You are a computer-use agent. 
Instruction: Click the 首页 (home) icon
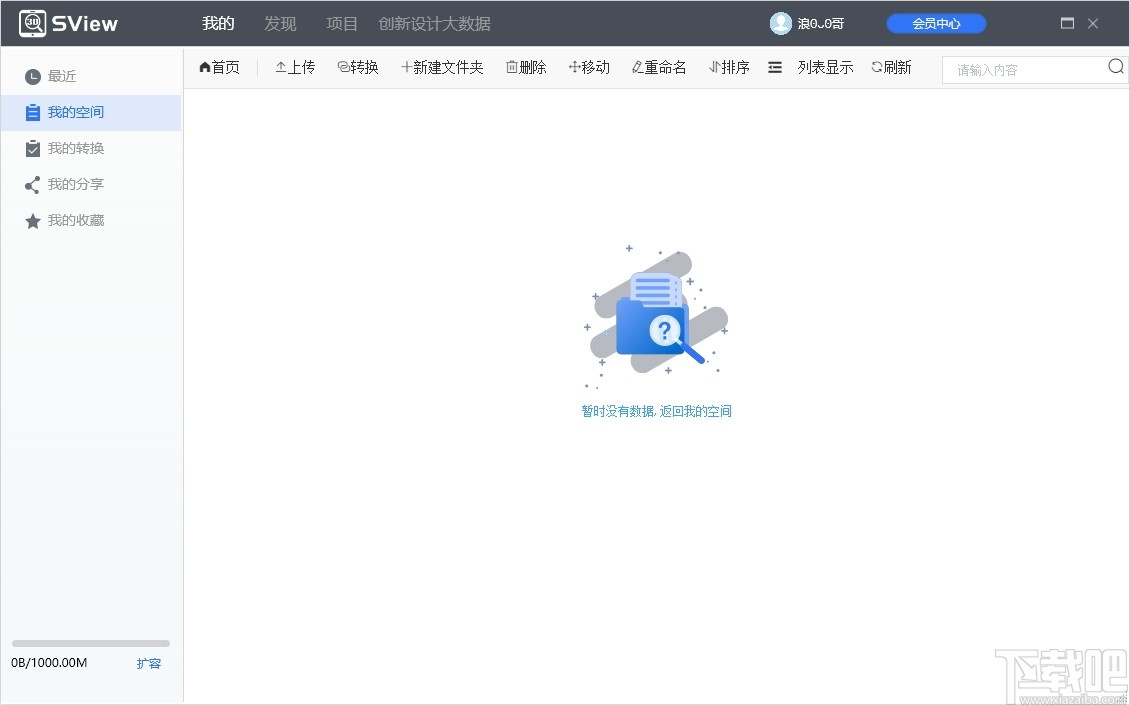219,67
